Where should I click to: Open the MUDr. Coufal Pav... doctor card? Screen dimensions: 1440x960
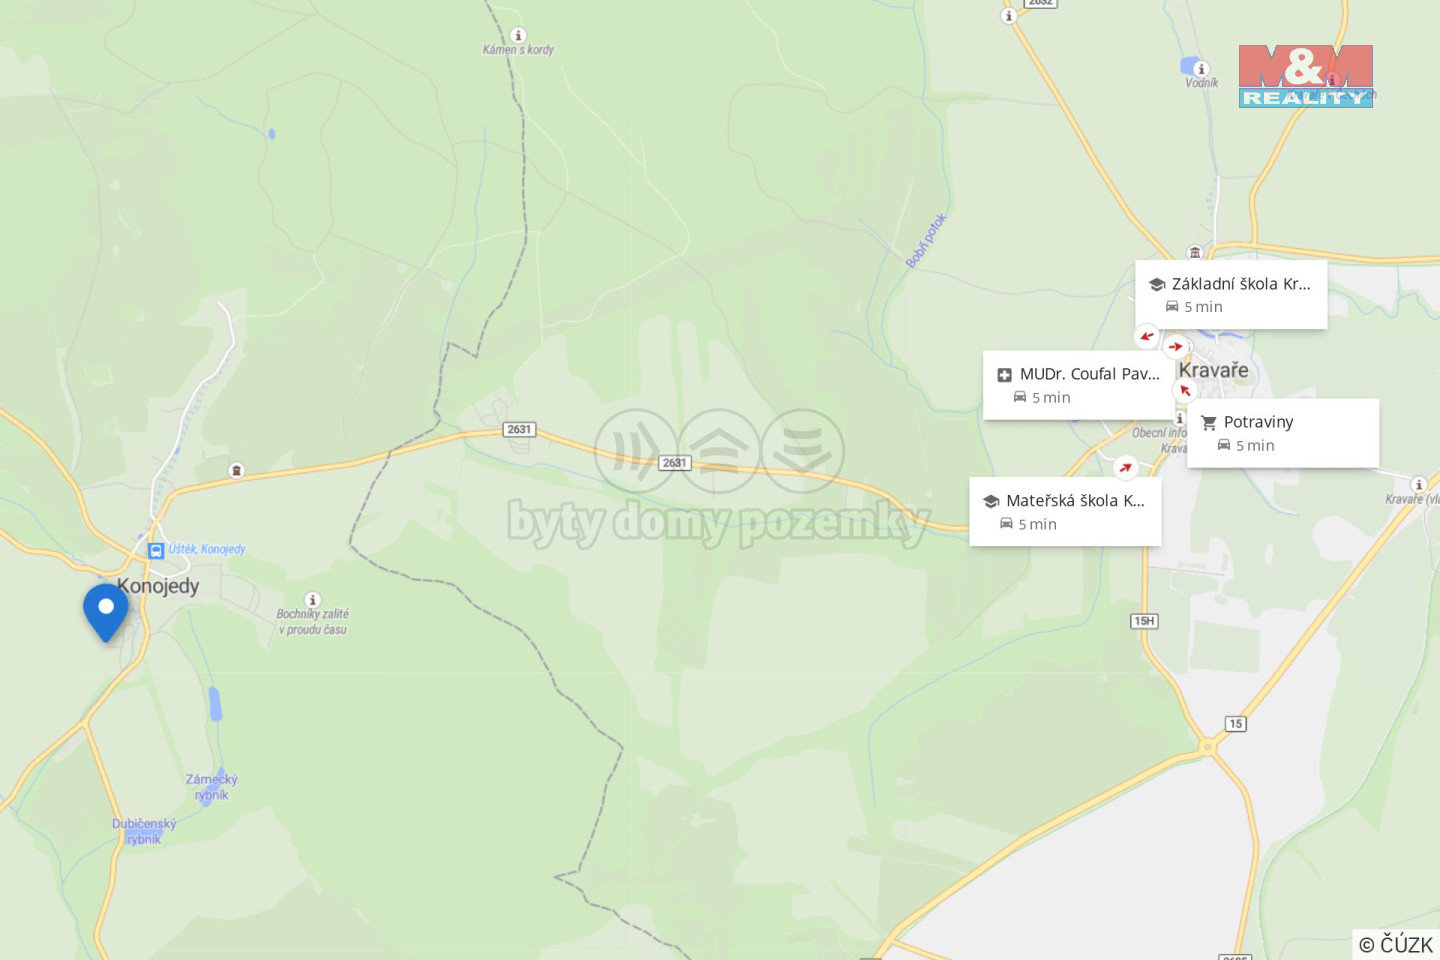coord(1079,385)
